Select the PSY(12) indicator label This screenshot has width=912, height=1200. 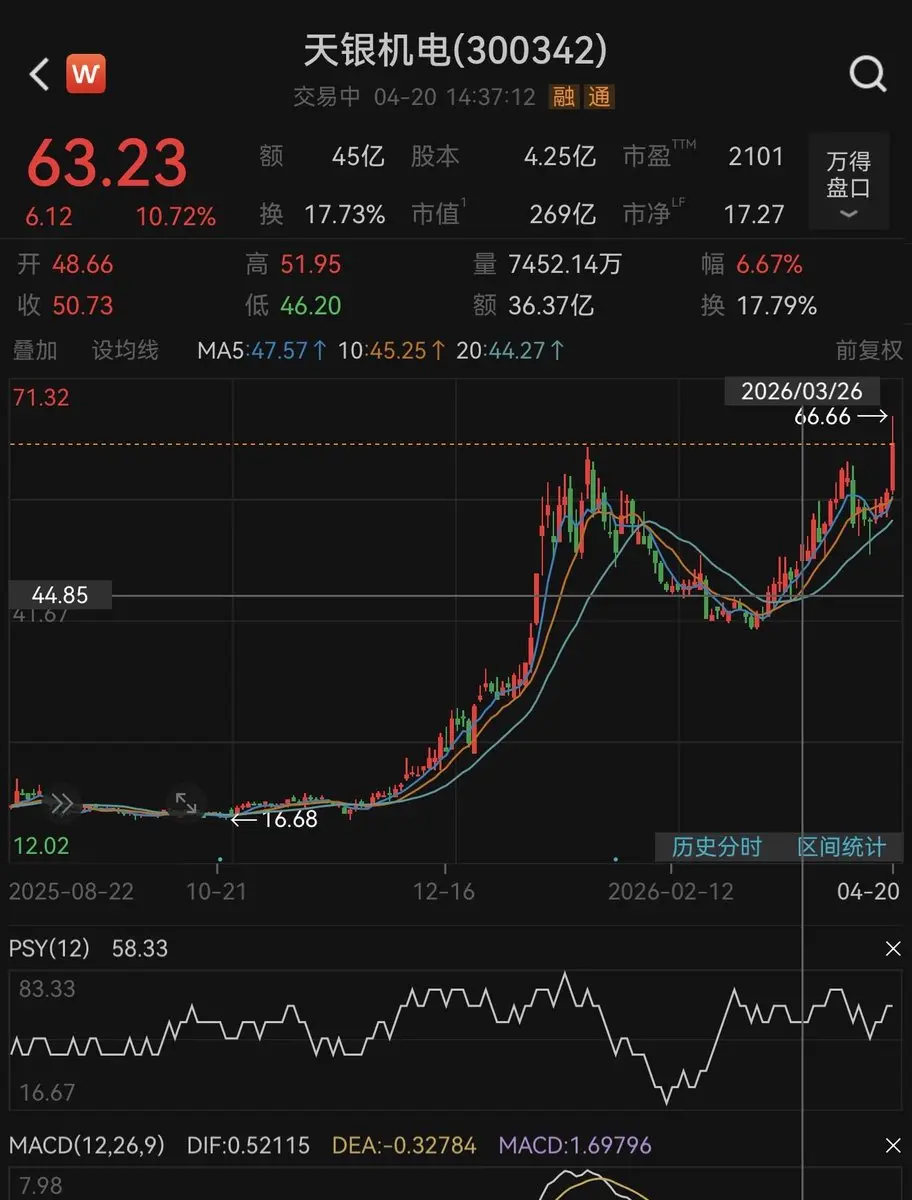click(49, 949)
